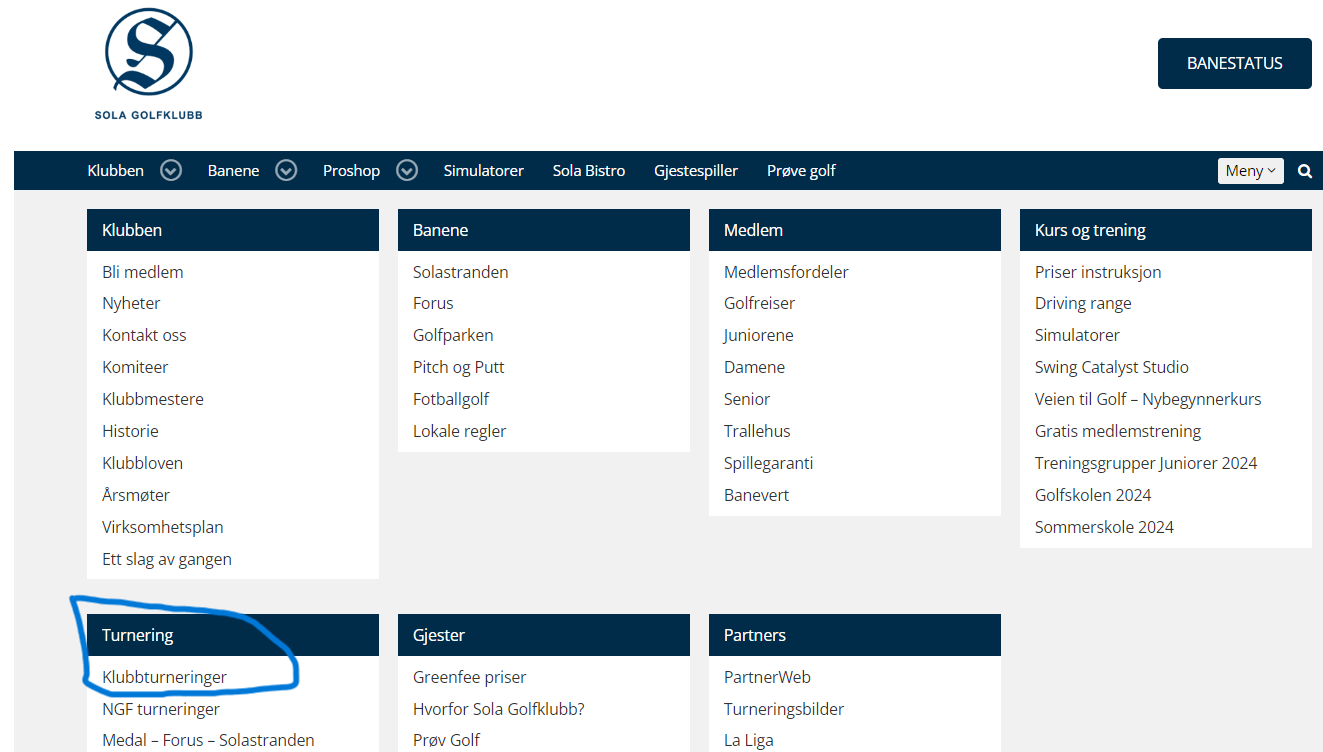Open the Klubbmestere link

point(153,399)
